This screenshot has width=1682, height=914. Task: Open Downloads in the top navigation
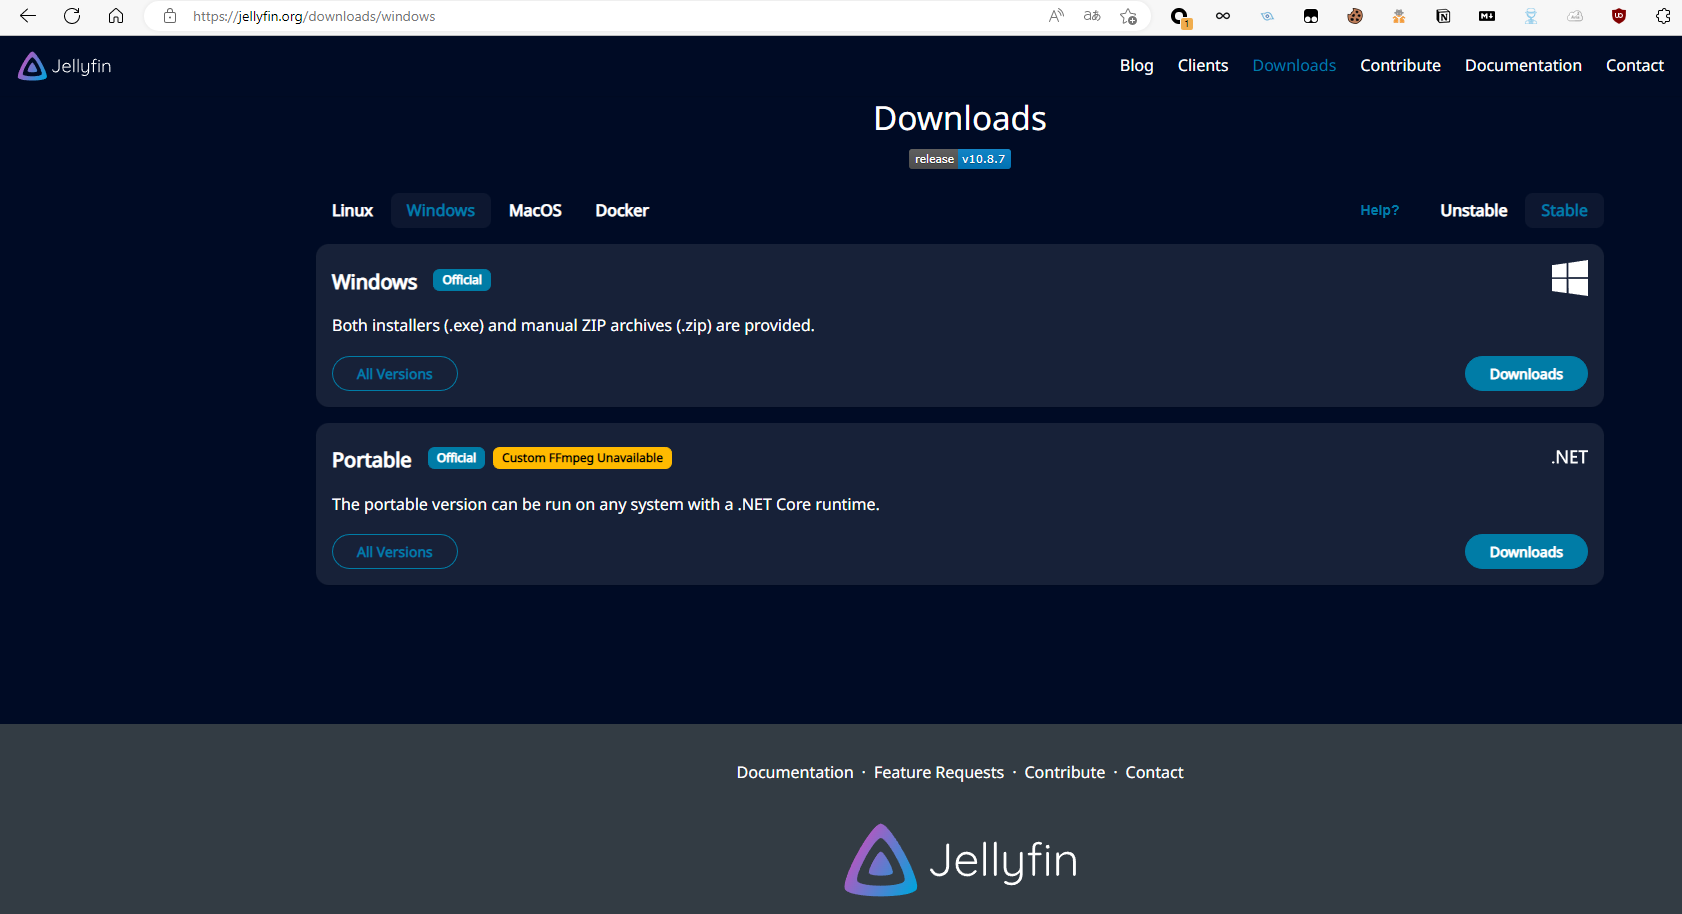click(1294, 65)
